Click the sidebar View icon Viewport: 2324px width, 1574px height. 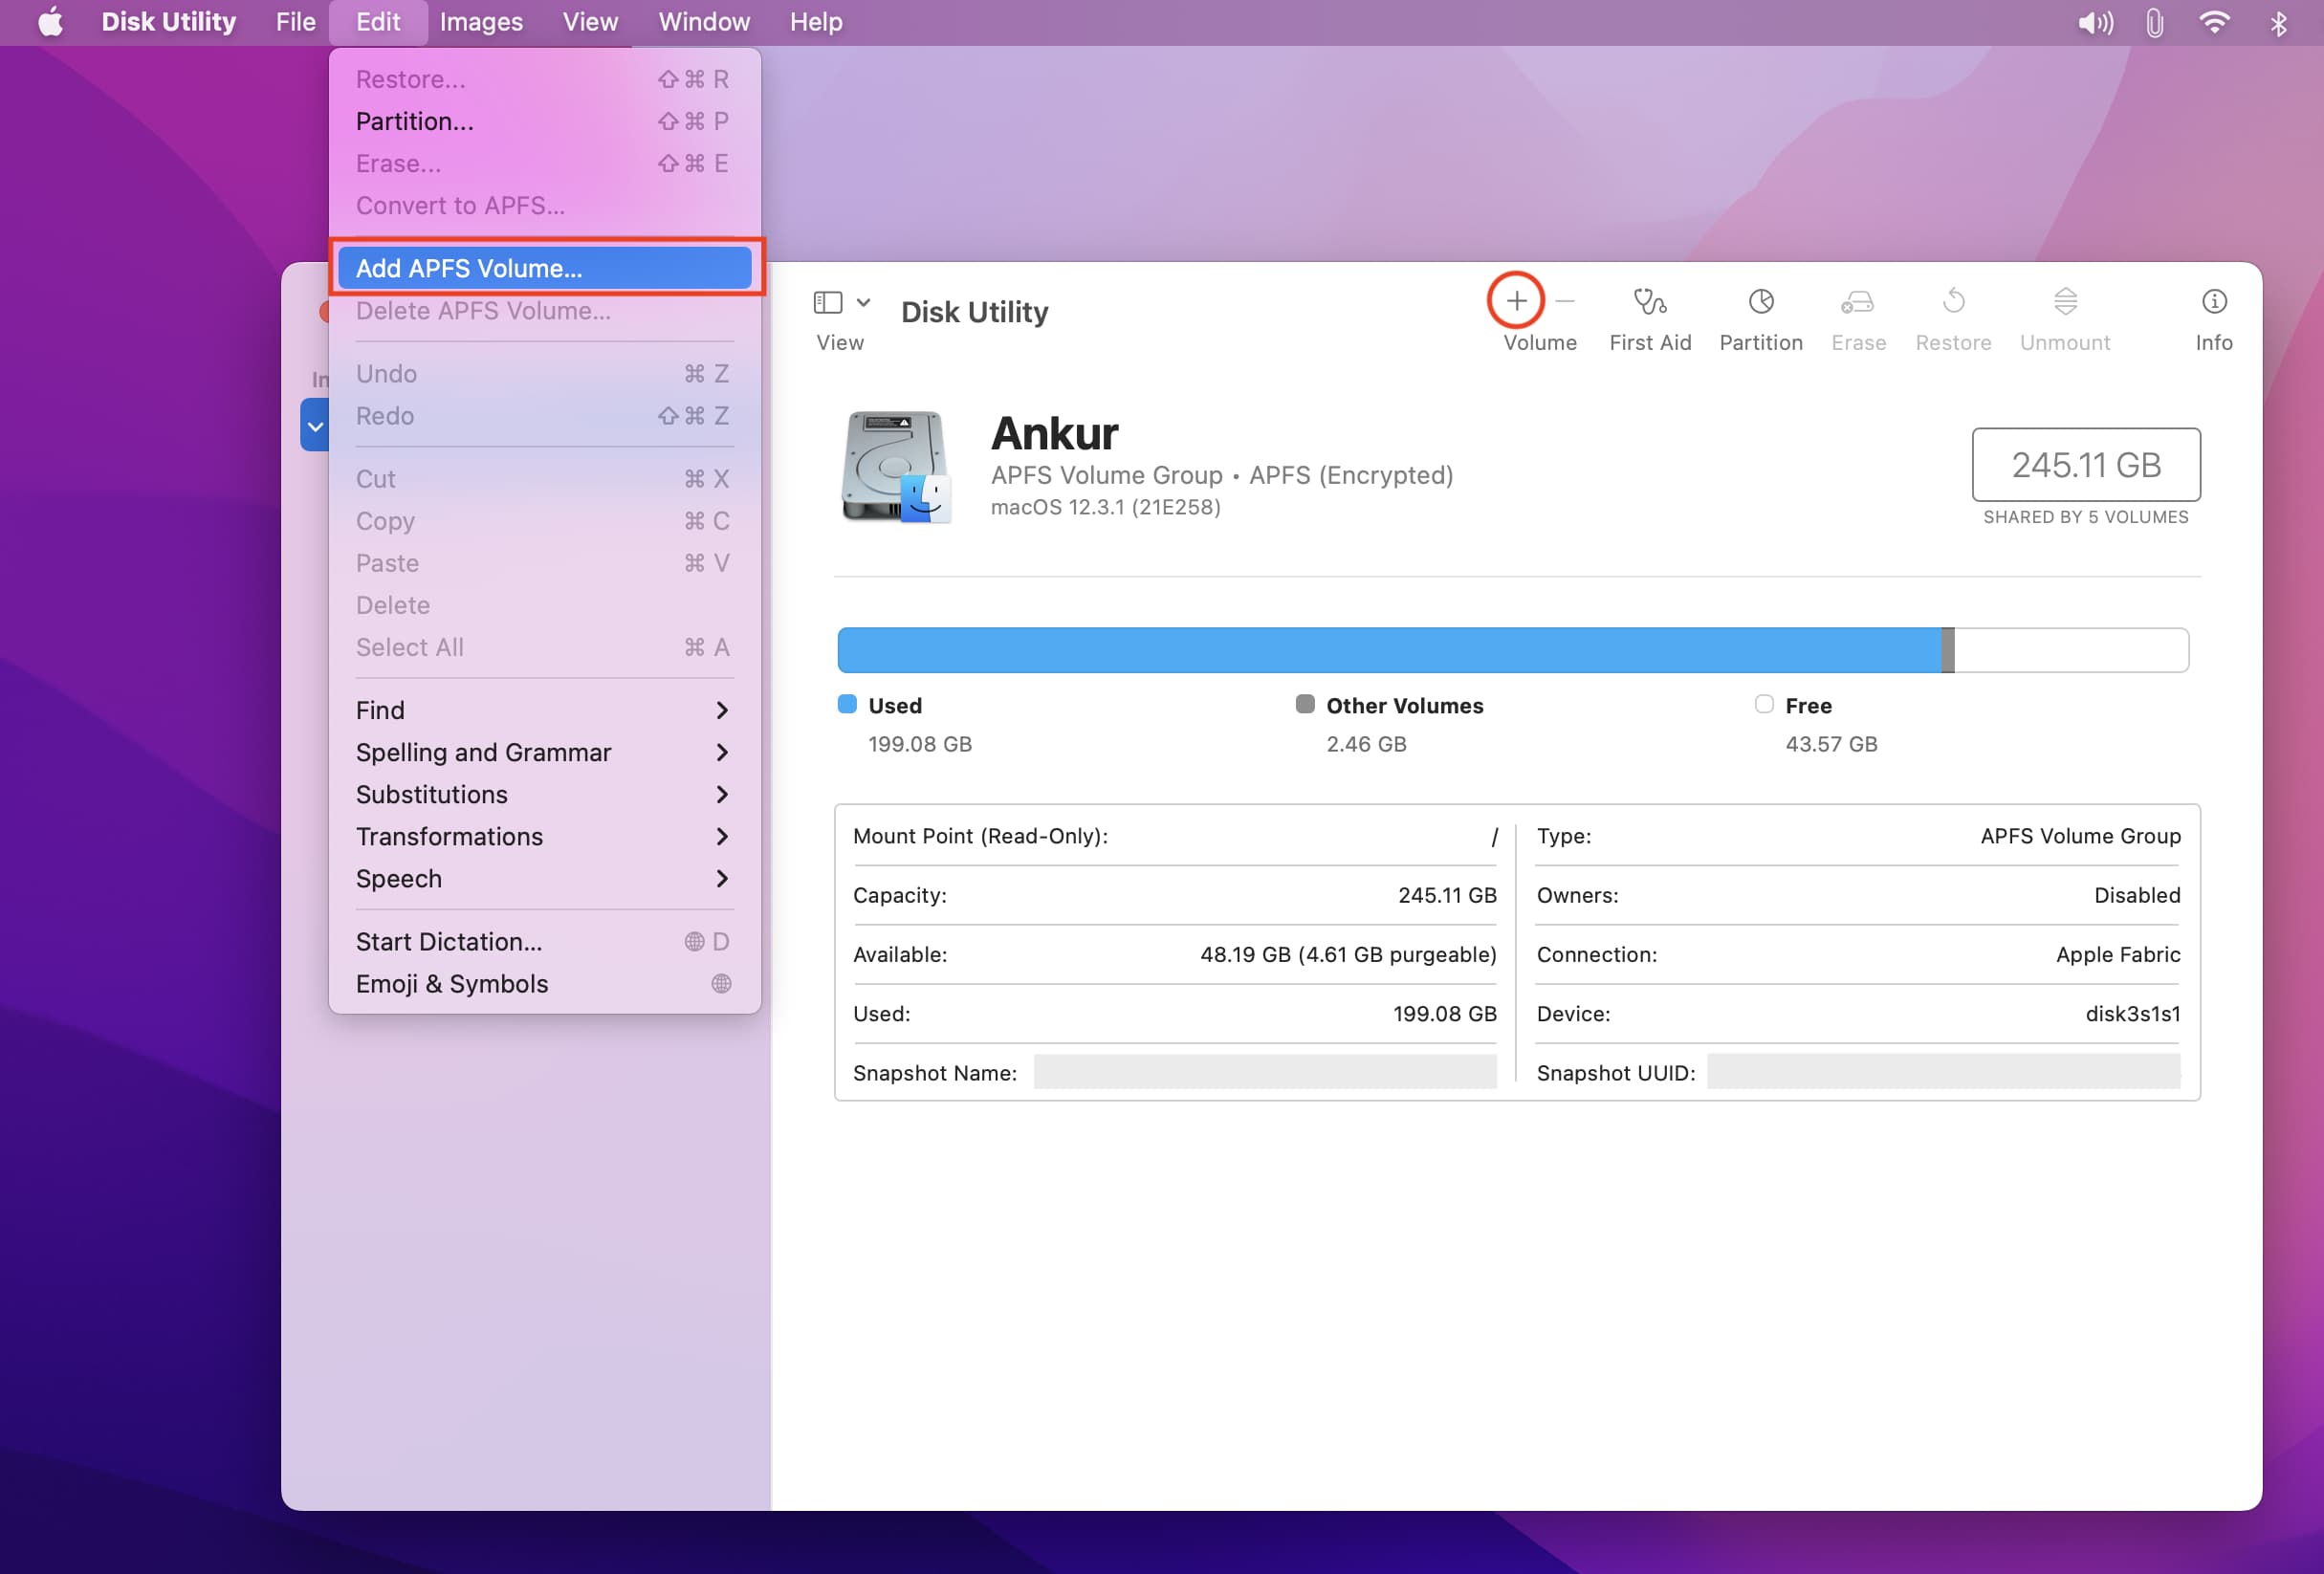[827, 302]
